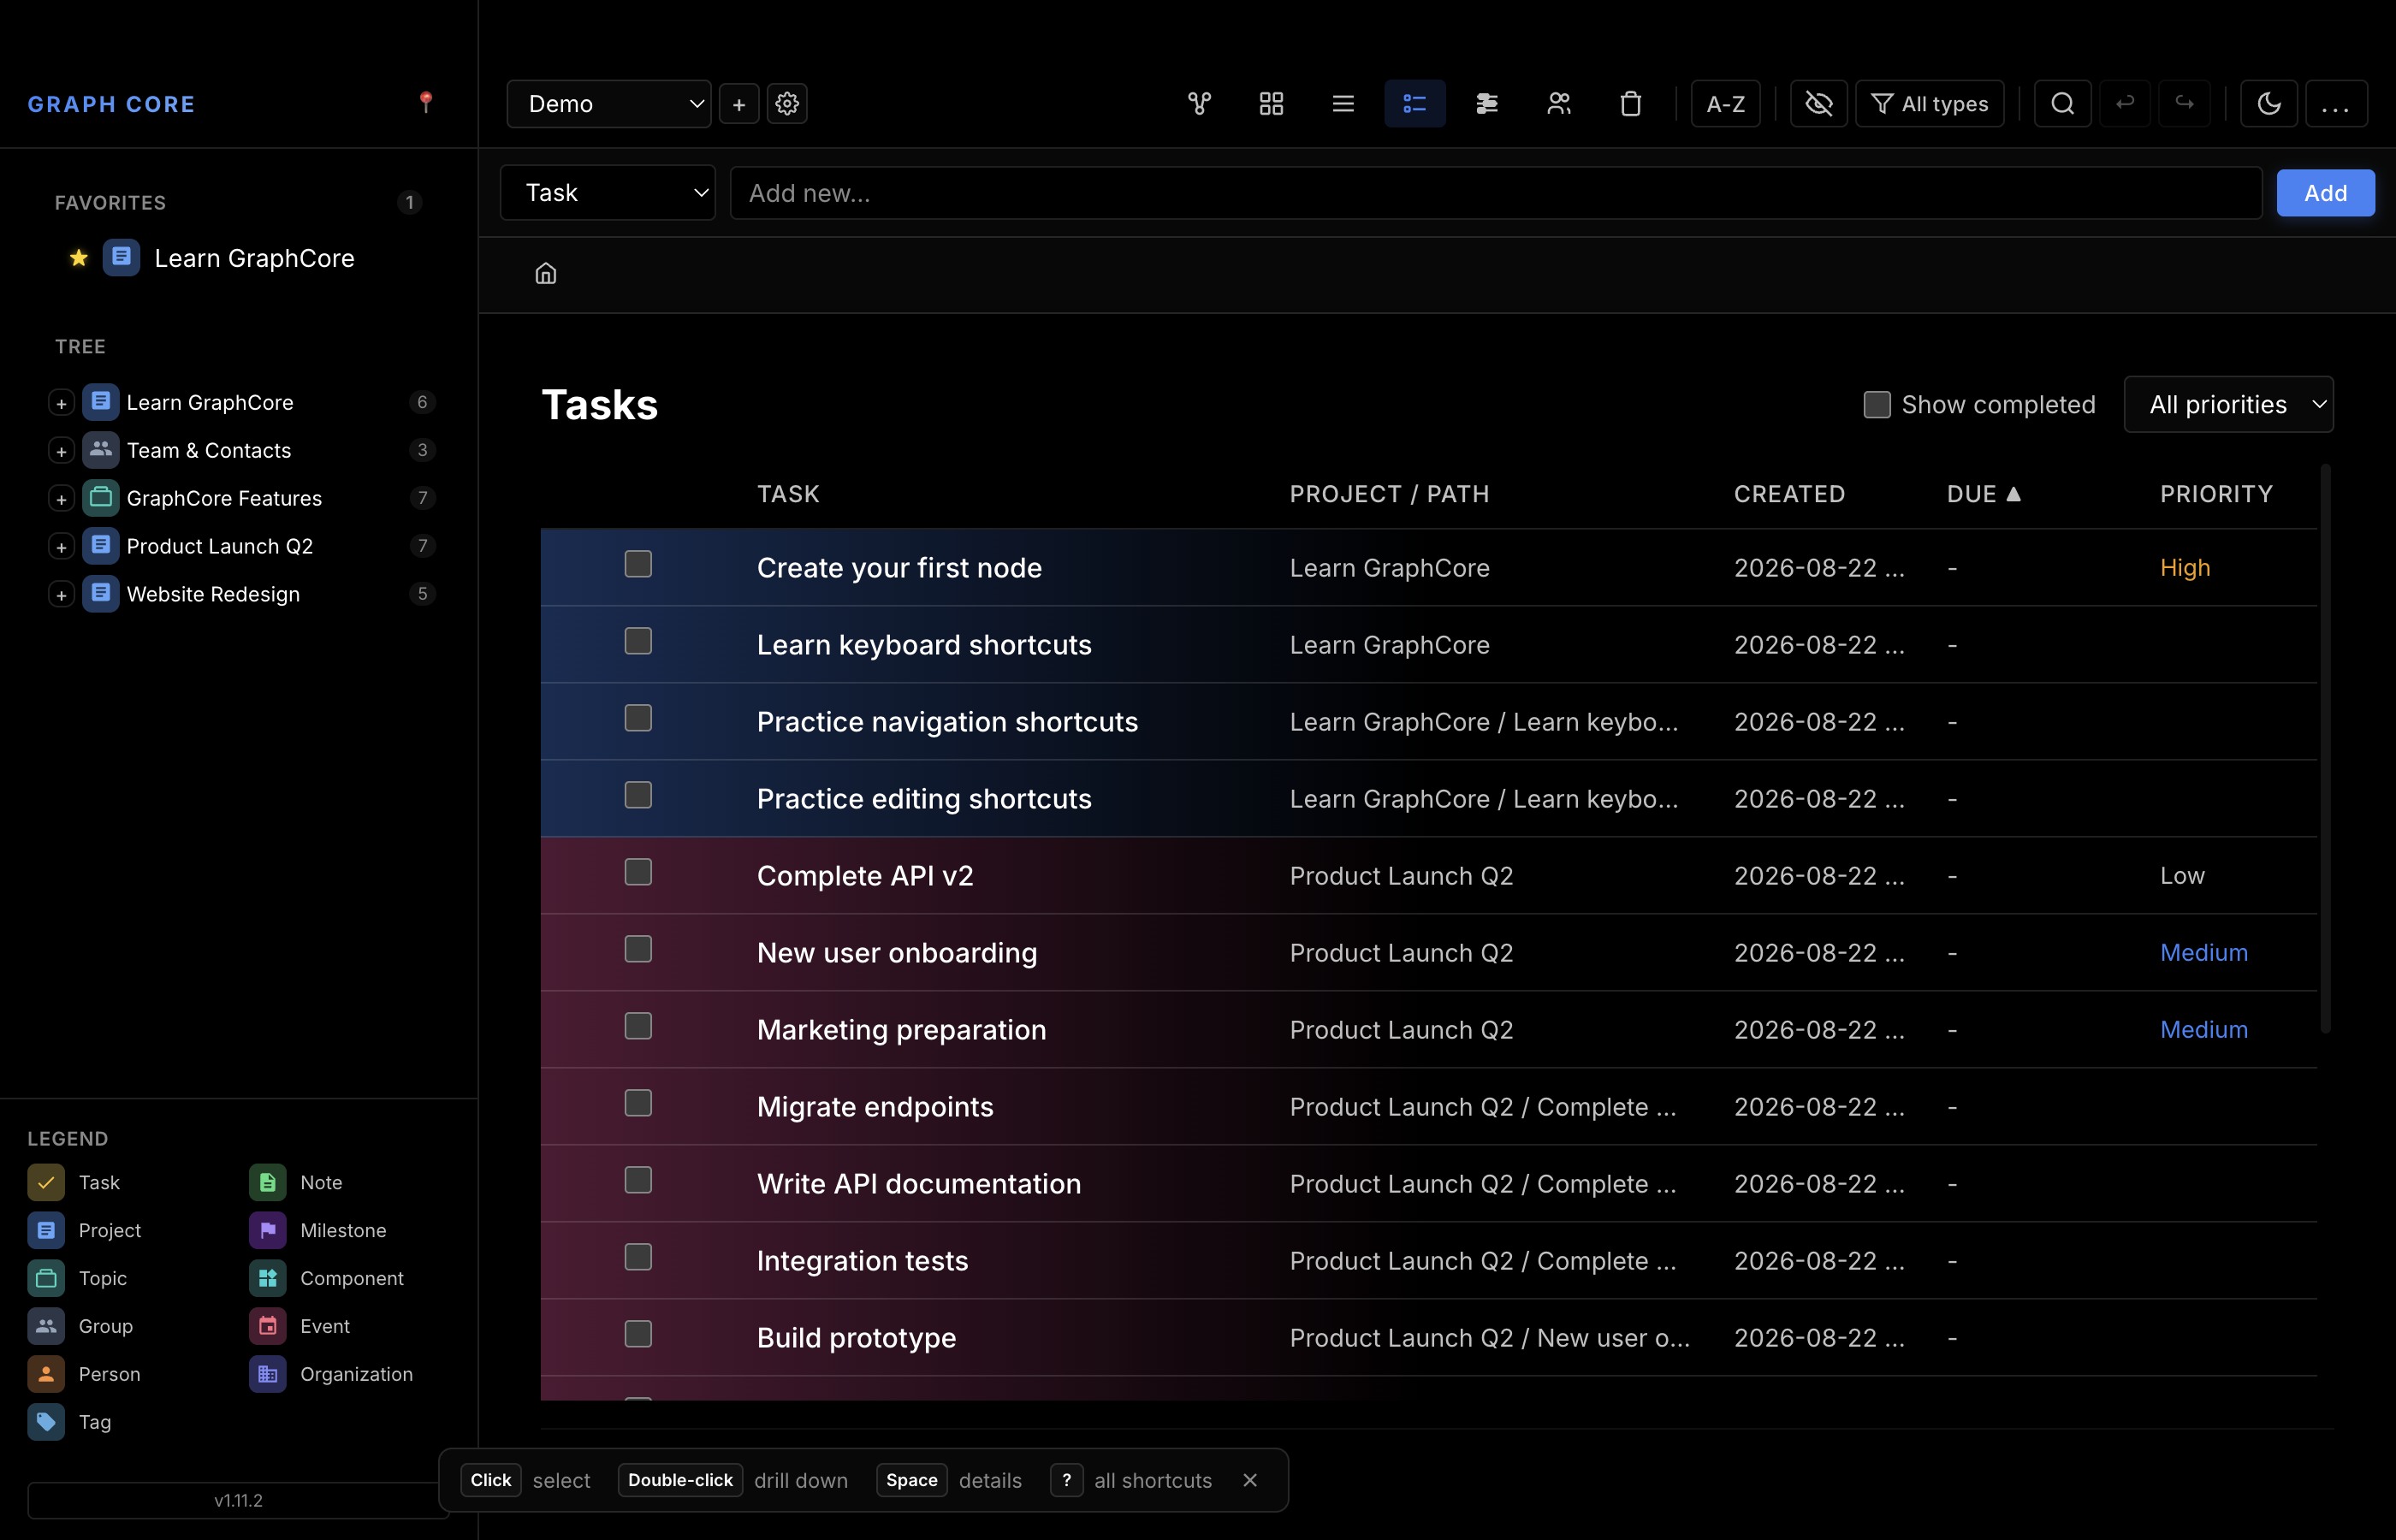This screenshot has height=1540, width=2396.
Task: Click the Organization legend icon
Action: (x=268, y=1375)
